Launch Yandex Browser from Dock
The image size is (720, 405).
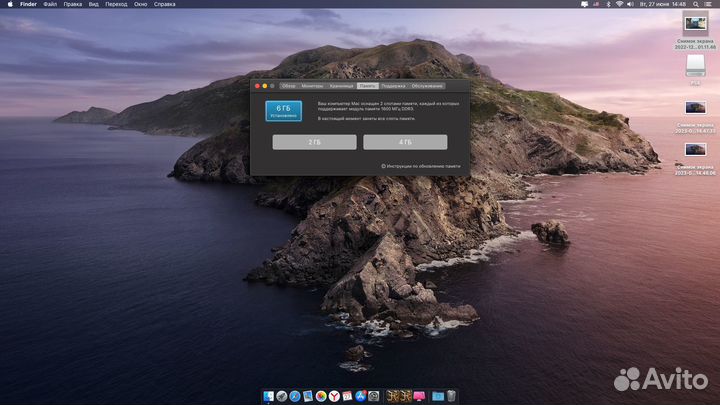click(x=334, y=396)
